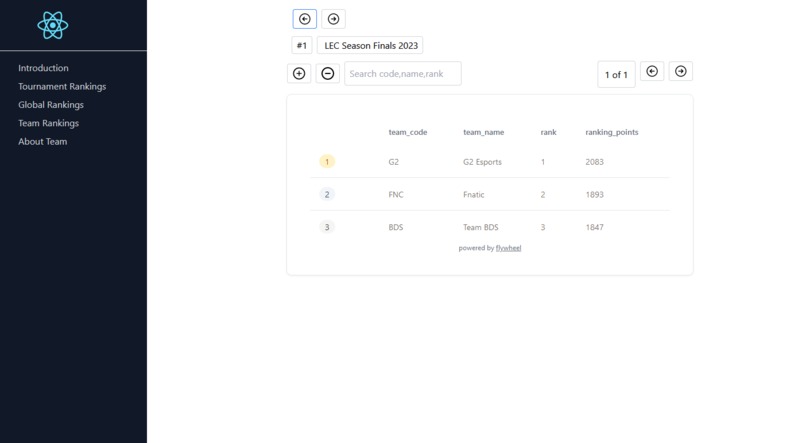Click the Team BDS name cell
This screenshot has width=806, height=443.
tap(481, 227)
